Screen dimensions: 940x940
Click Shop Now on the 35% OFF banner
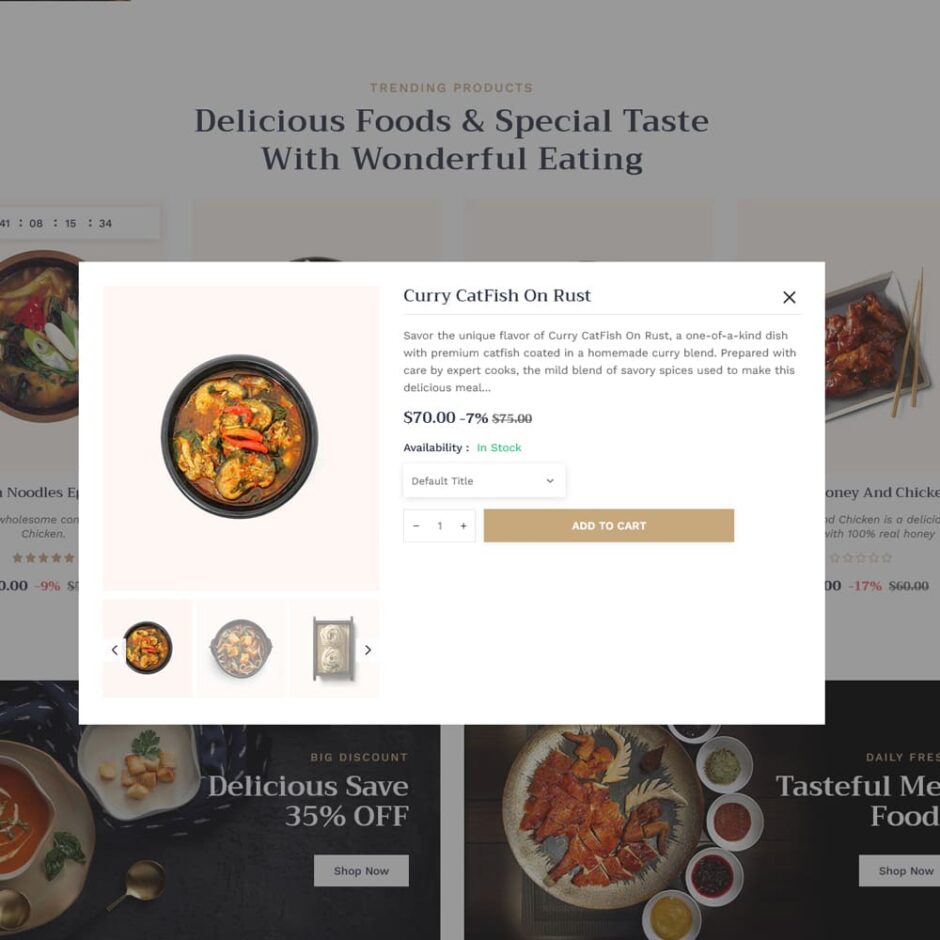point(361,870)
